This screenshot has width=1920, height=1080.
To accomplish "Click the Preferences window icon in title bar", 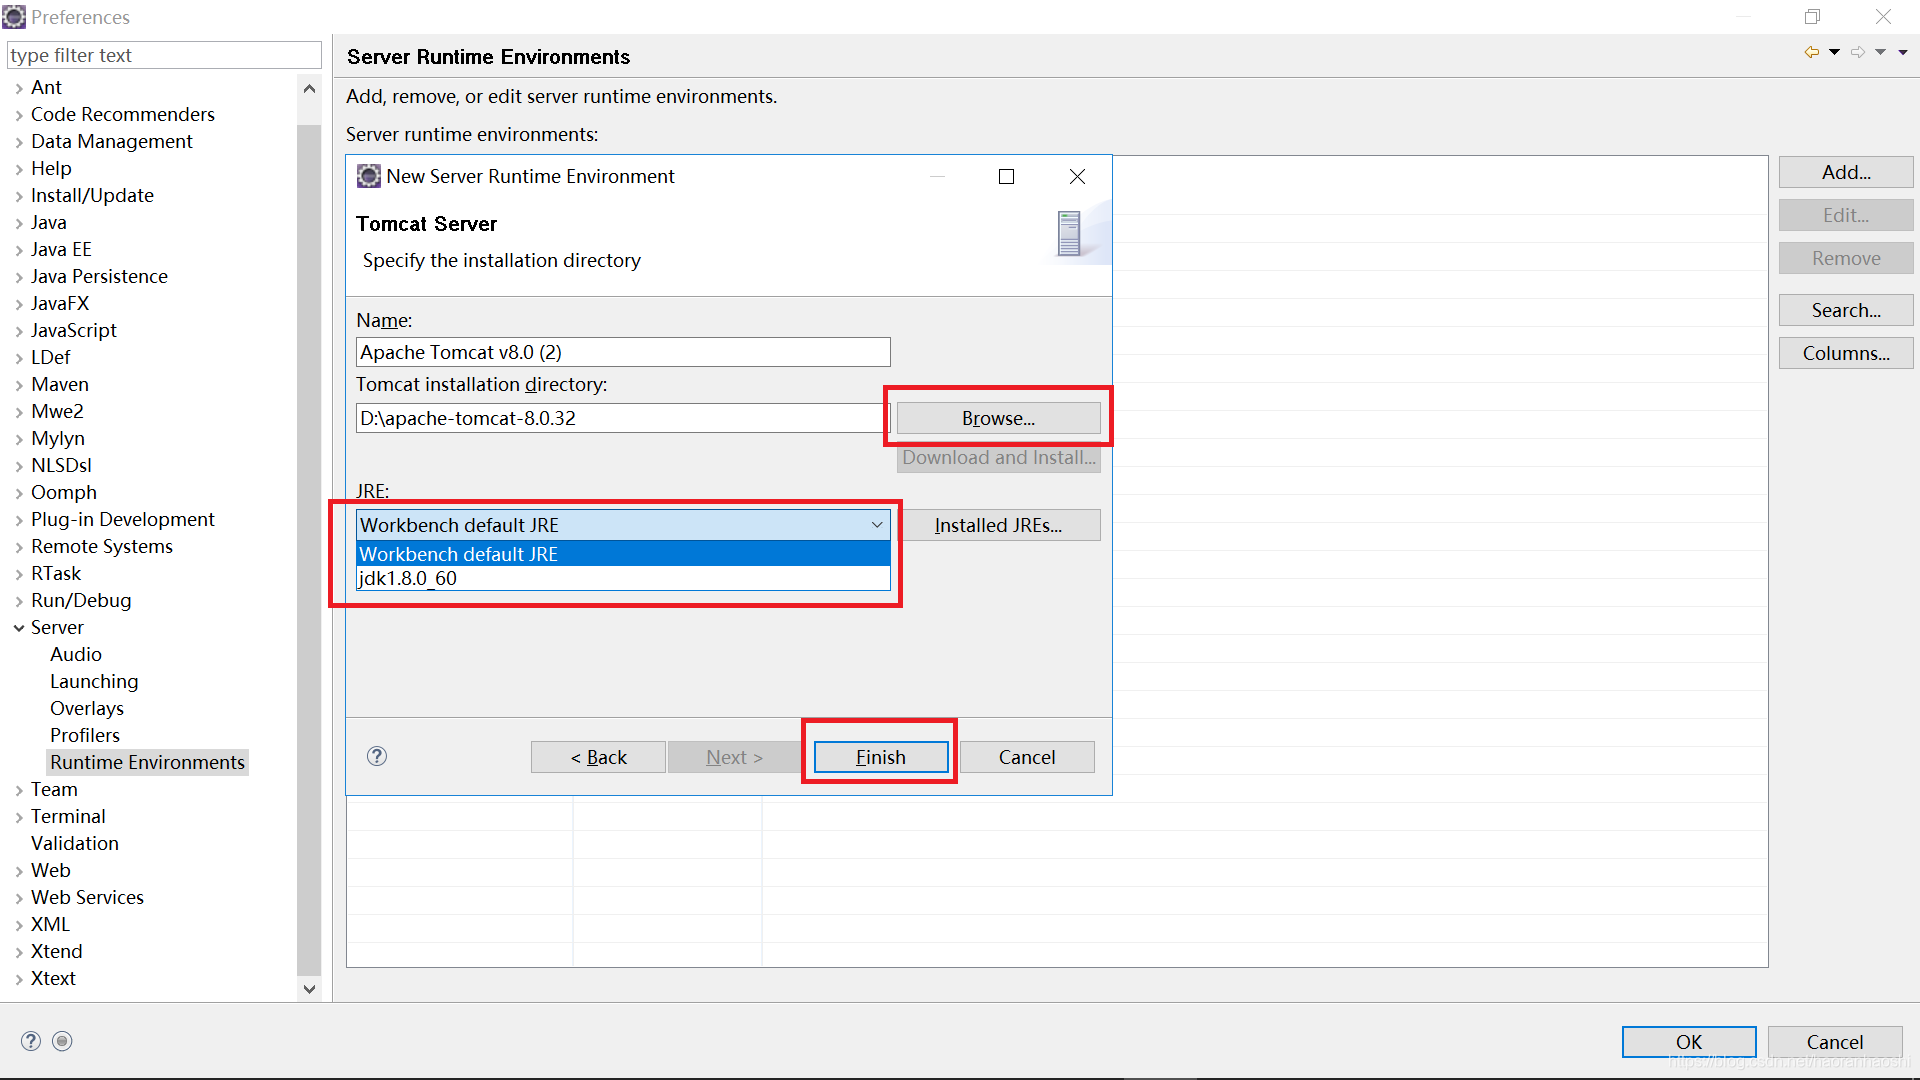I will pyautogui.click(x=14, y=16).
